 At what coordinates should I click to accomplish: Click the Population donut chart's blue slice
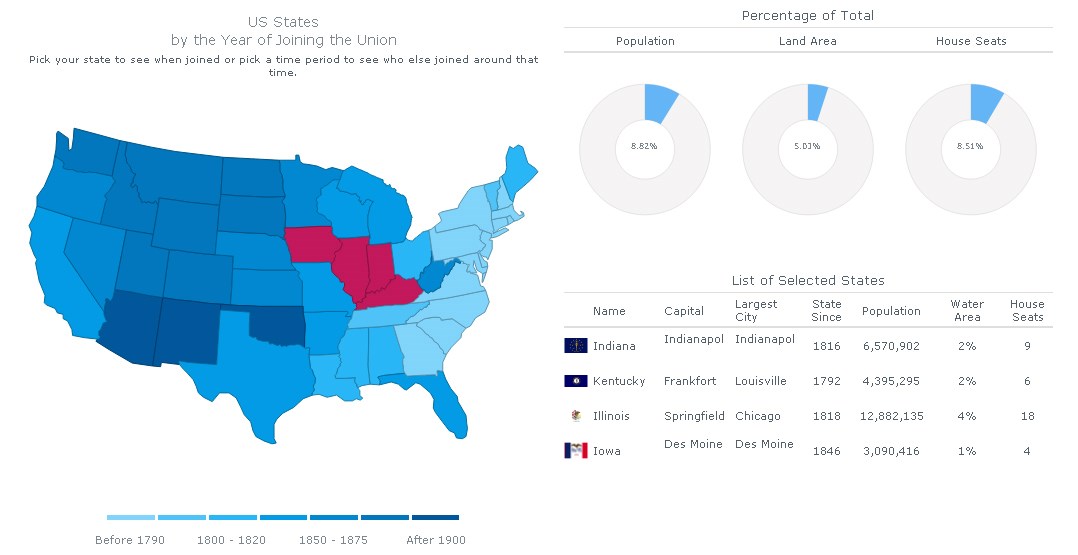661,102
